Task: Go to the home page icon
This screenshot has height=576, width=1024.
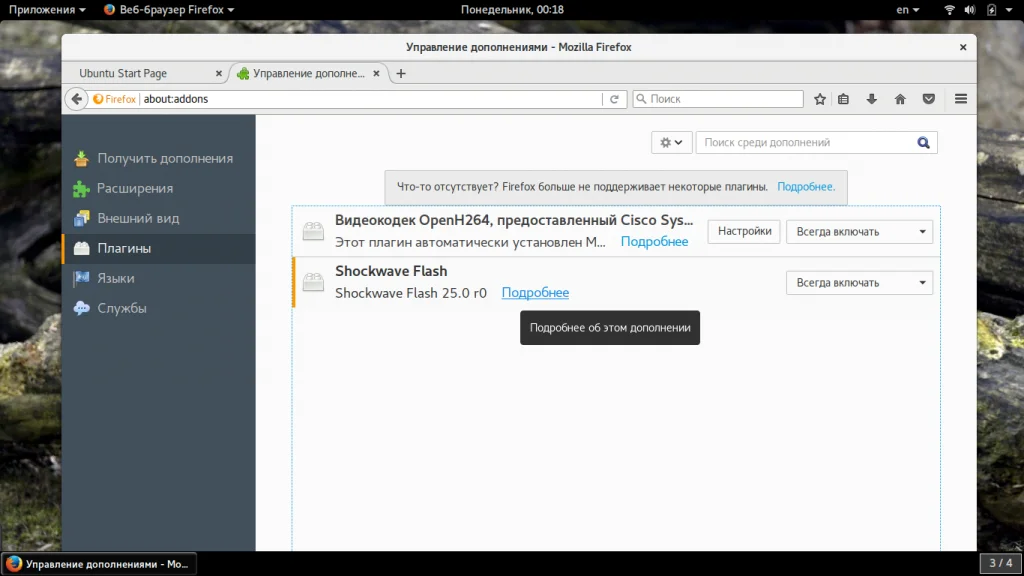Action: pyautogui.click(x=900, y=99)
